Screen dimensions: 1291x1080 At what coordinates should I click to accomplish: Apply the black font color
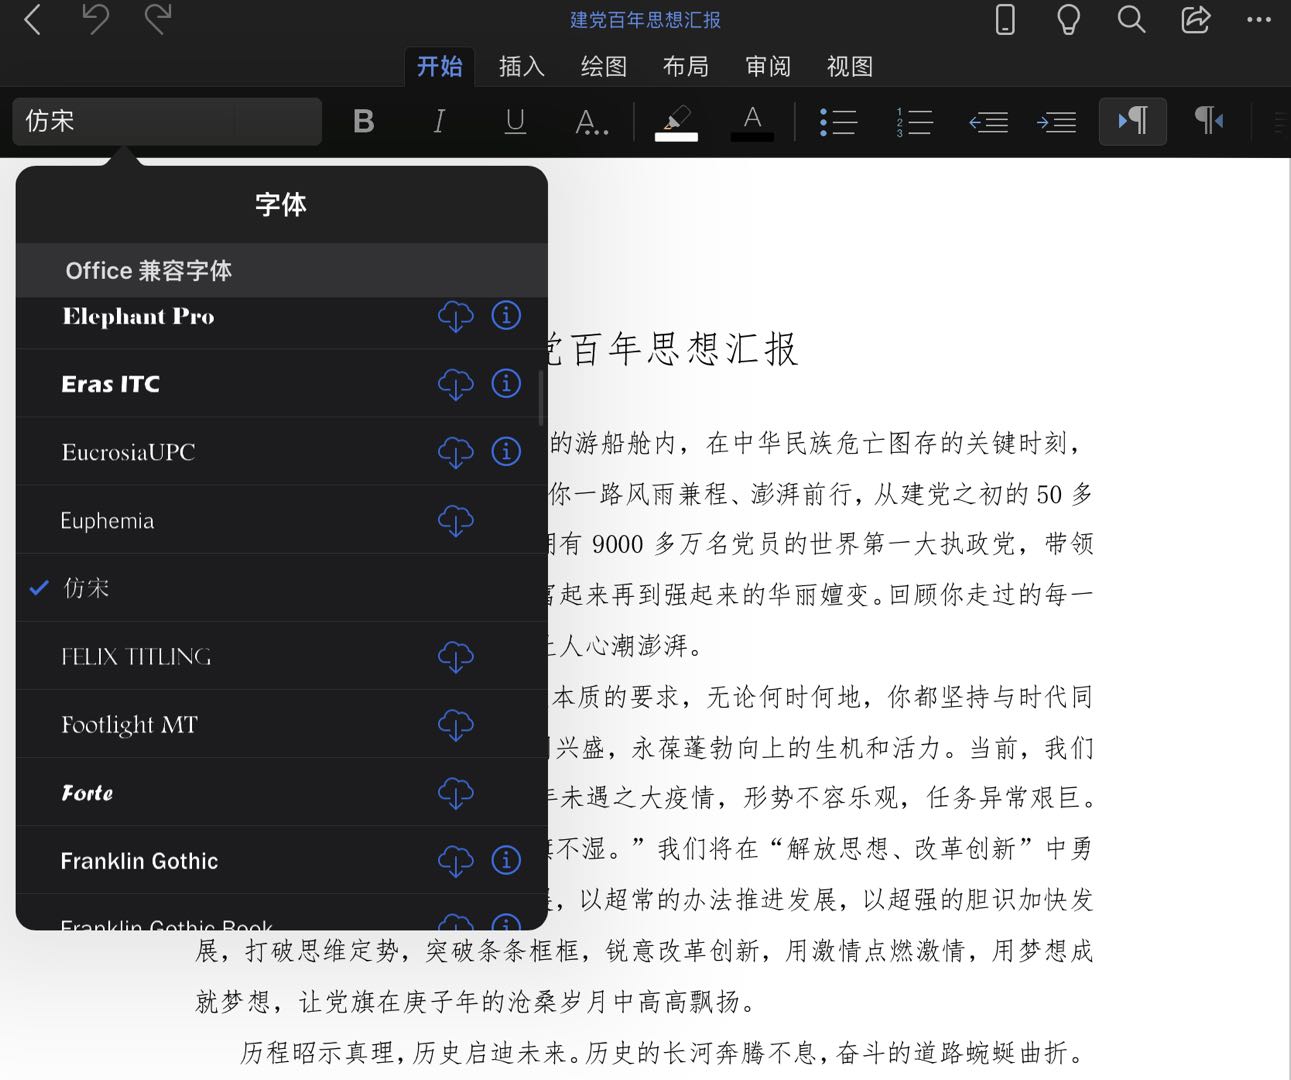752,122
